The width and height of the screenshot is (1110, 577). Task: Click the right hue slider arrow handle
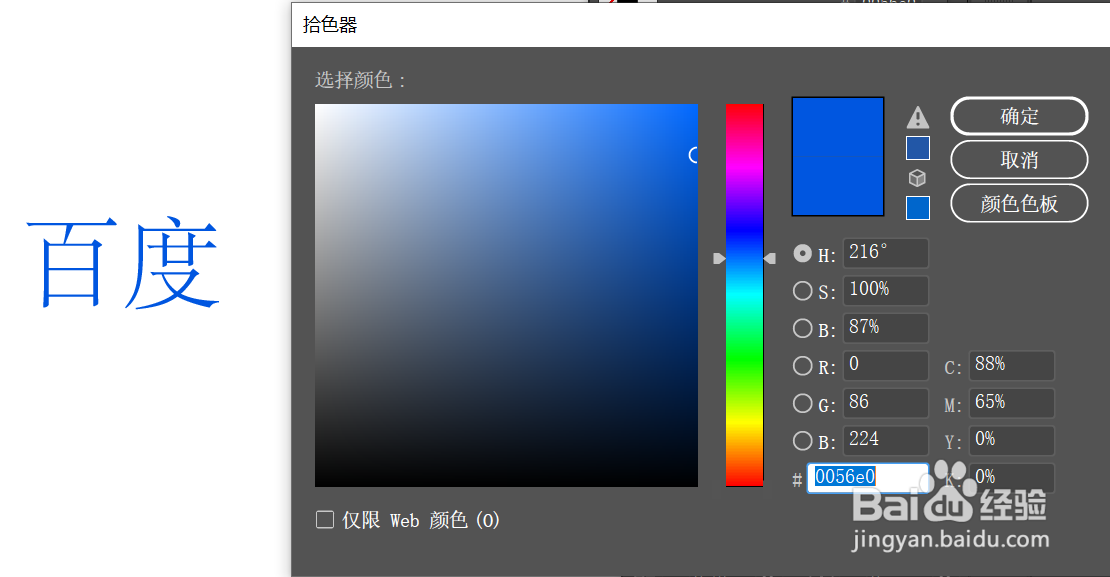click(769, 258)
